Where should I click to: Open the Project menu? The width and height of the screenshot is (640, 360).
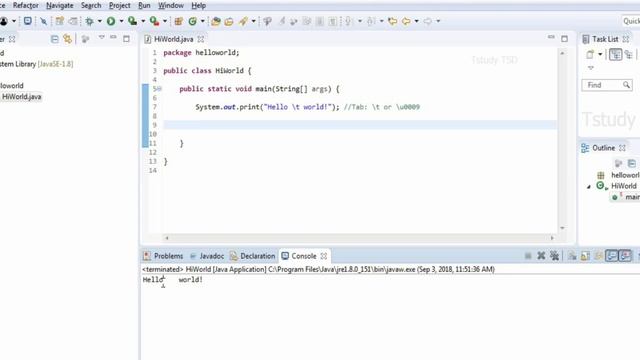point(119,5)
